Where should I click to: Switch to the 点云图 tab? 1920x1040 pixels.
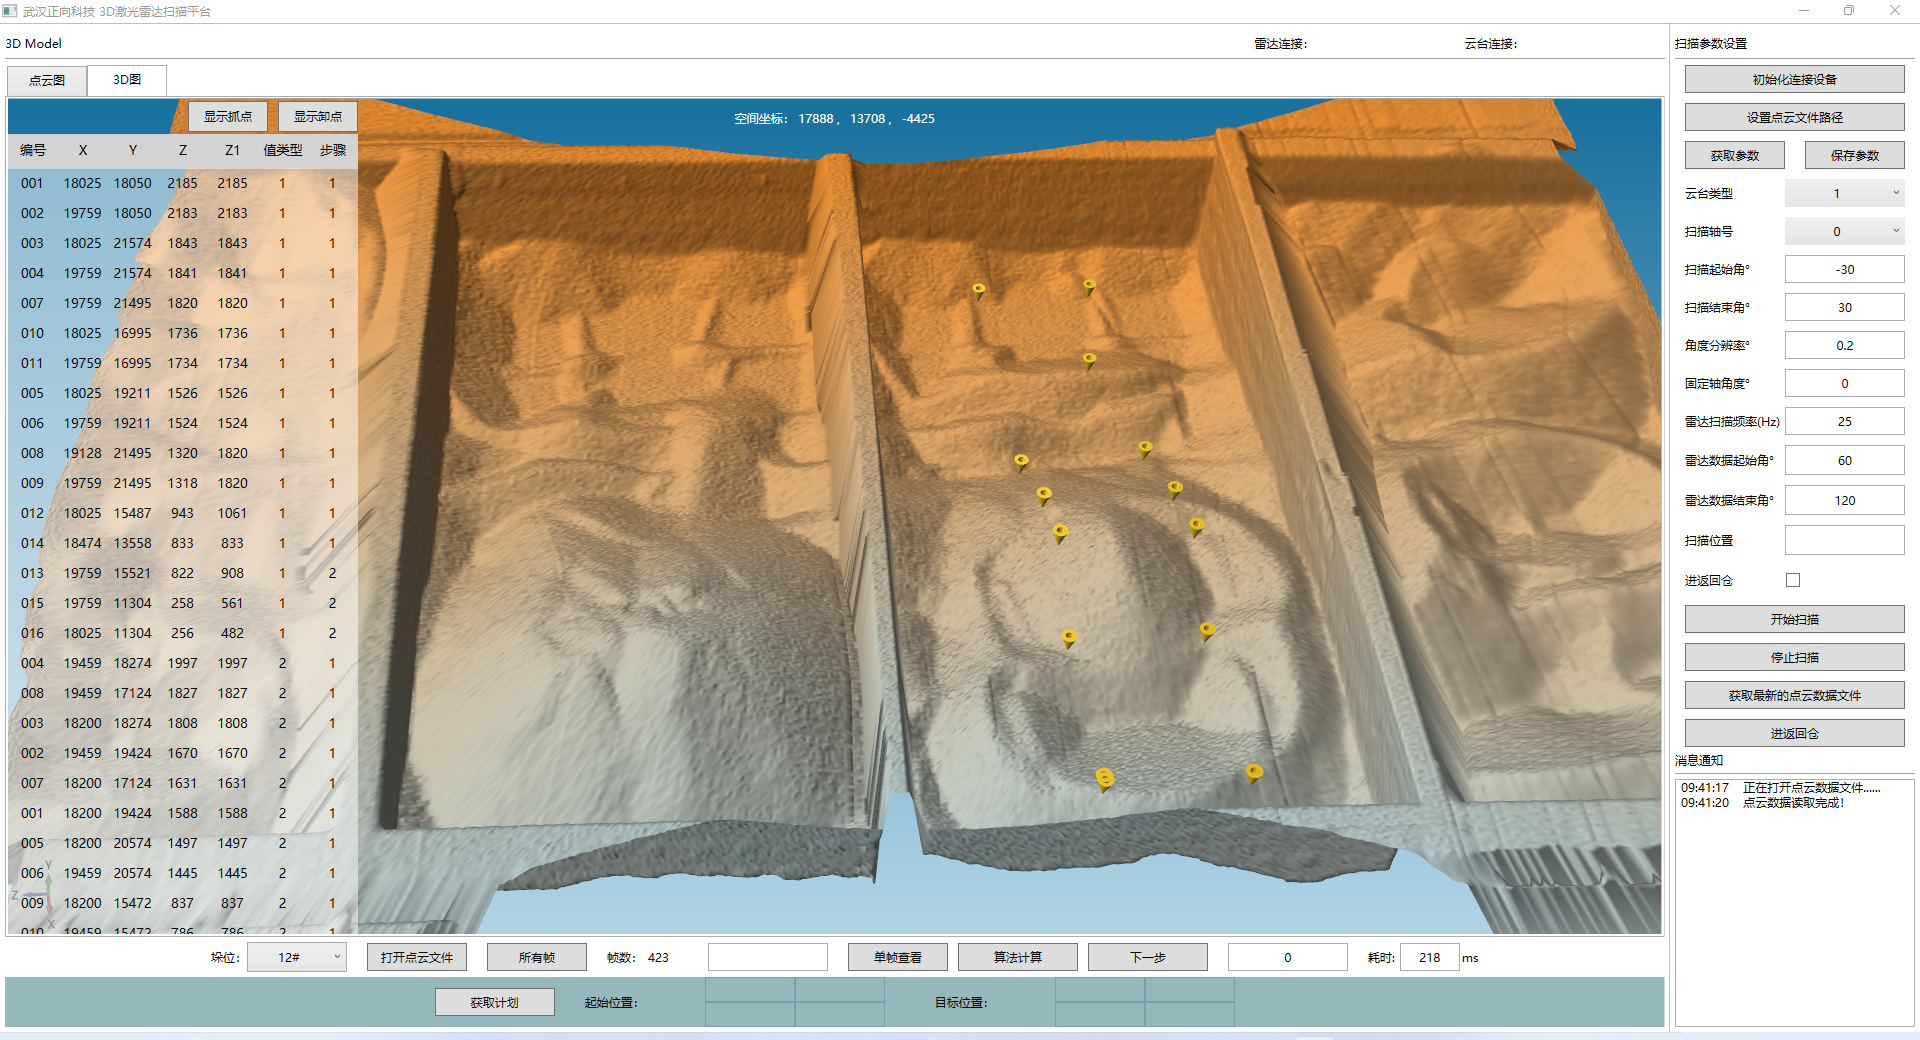(x=47, y=80)
